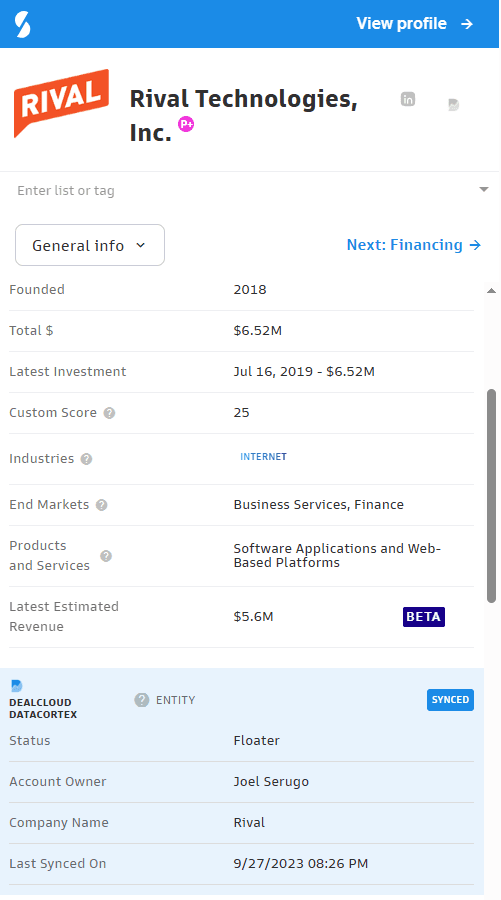The height and width of the screenshot is (900, 501).
Task: Click Last Synced On timestamp value
Action: tap(301, 864)
